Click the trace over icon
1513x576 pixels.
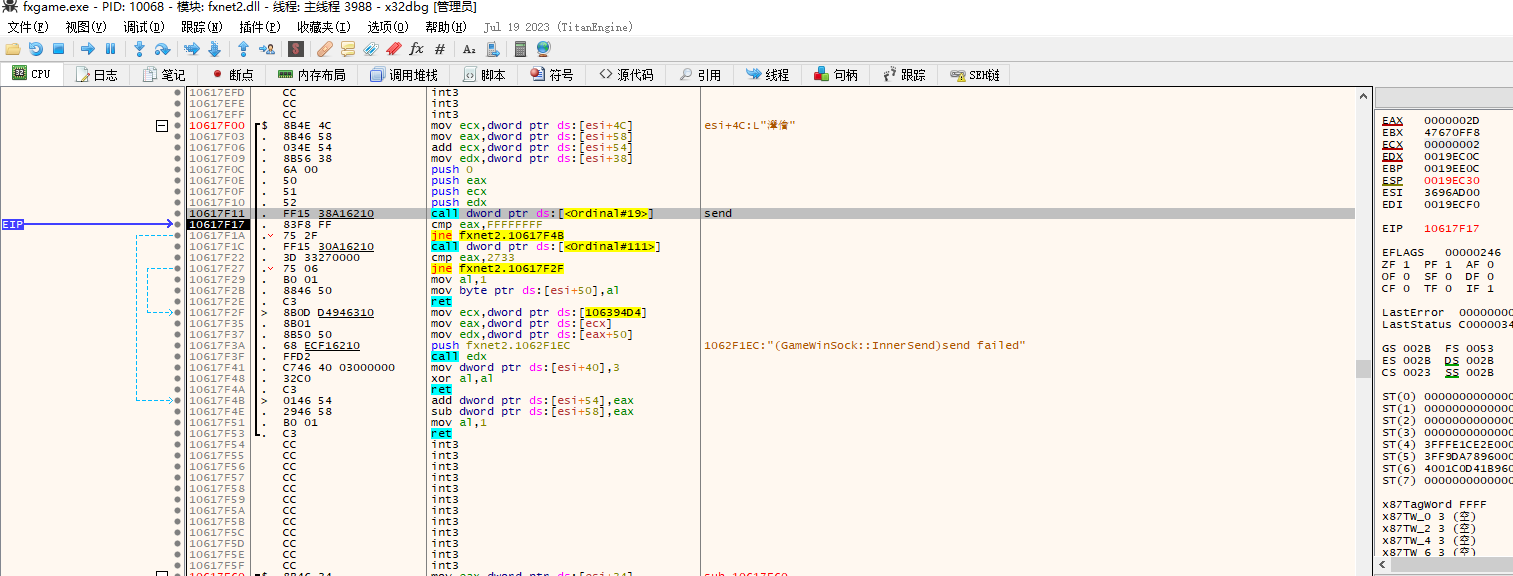click(214, 48)
